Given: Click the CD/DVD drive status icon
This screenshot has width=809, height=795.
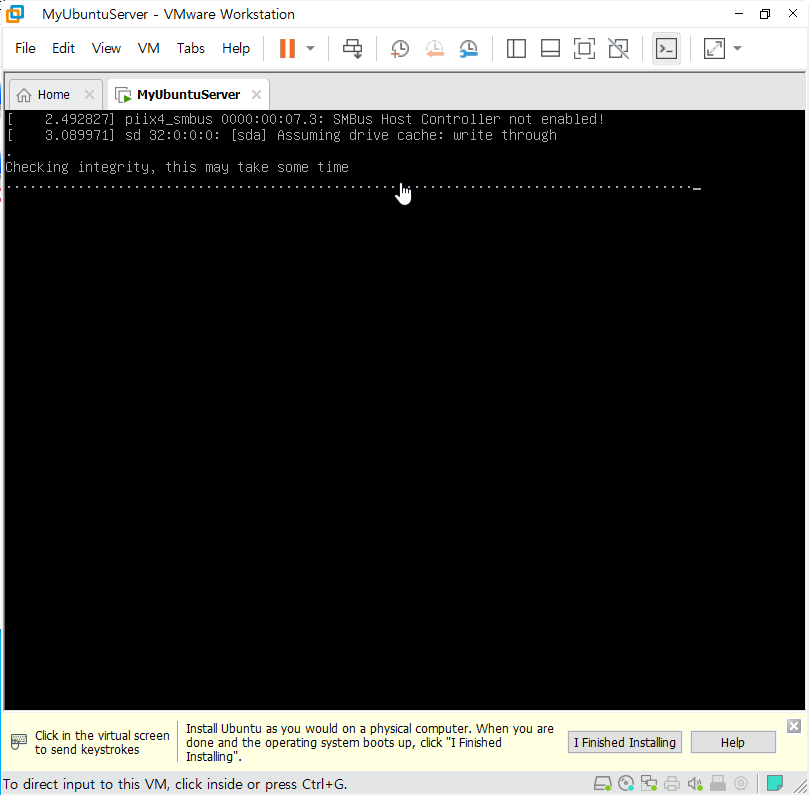Looking at the screenshot, I should click(x=626, y=784).
